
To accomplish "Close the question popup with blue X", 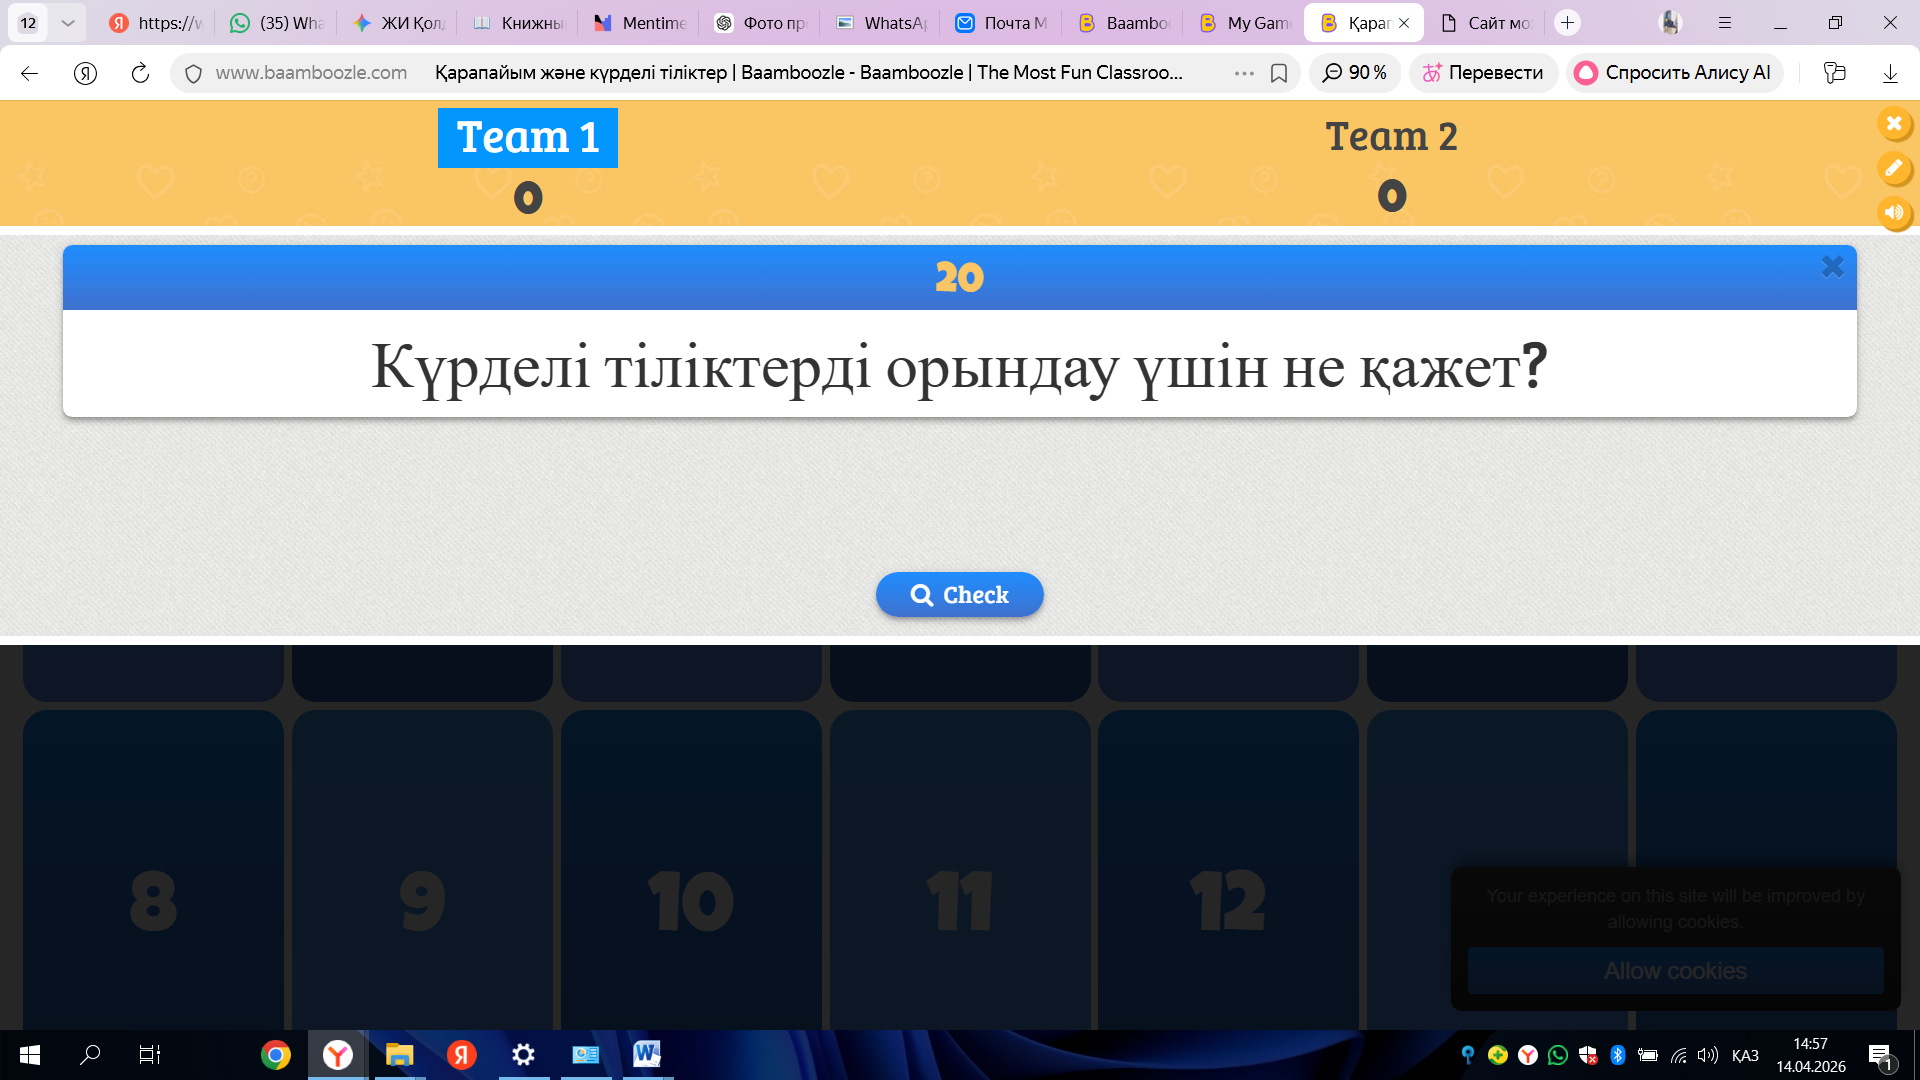I will (x=1832, y=266).
